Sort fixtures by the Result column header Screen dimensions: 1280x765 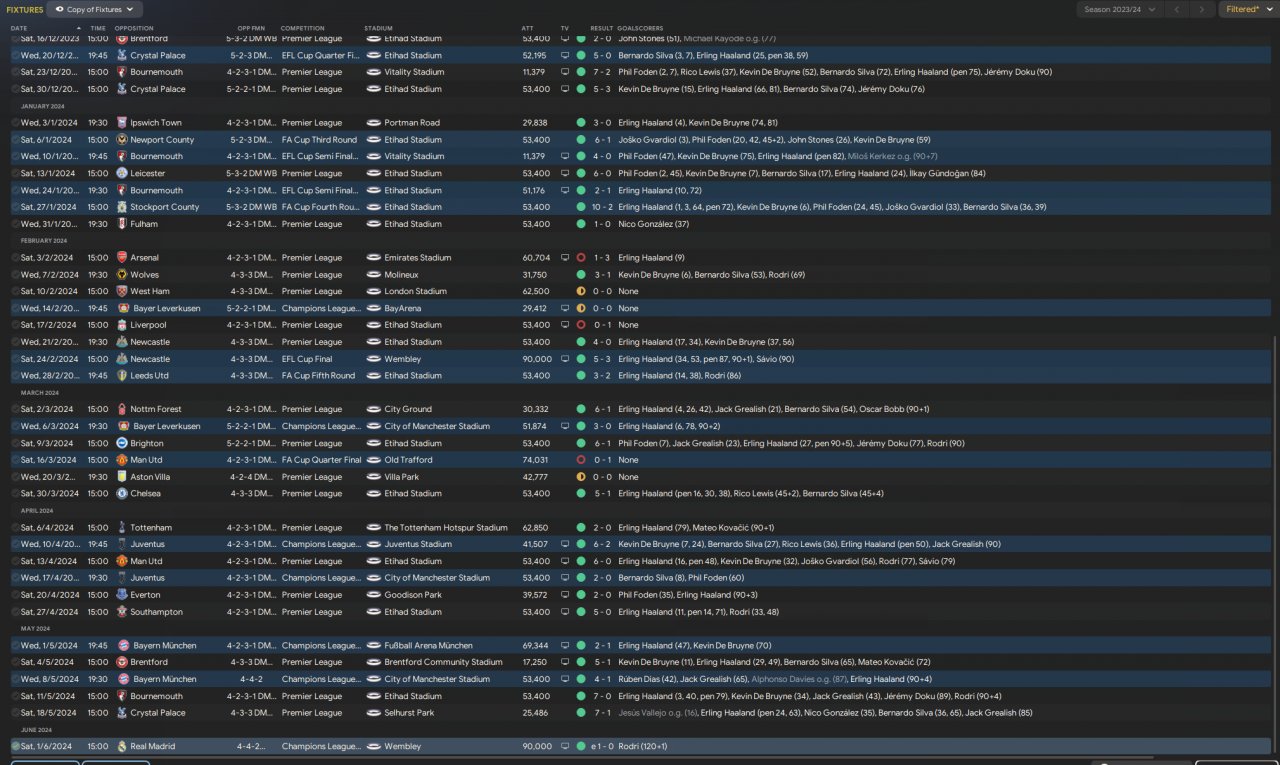click(602, 28)
